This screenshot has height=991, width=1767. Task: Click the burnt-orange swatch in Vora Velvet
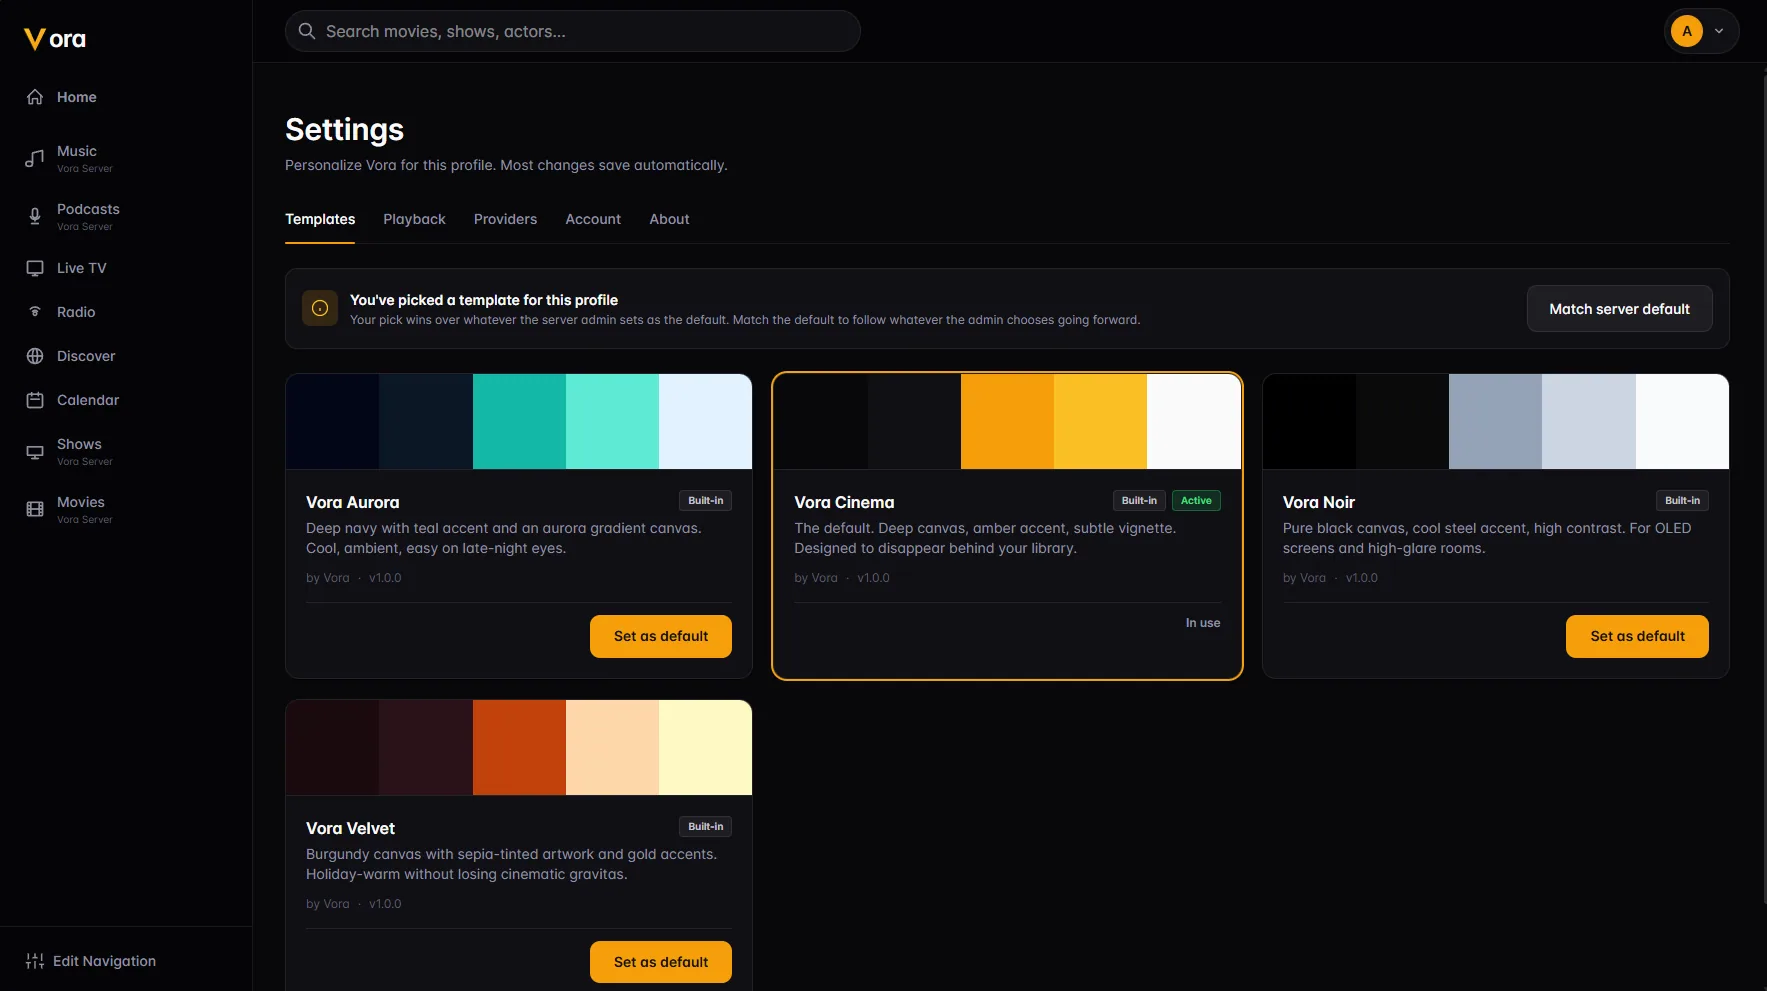(x=519, y=747)
